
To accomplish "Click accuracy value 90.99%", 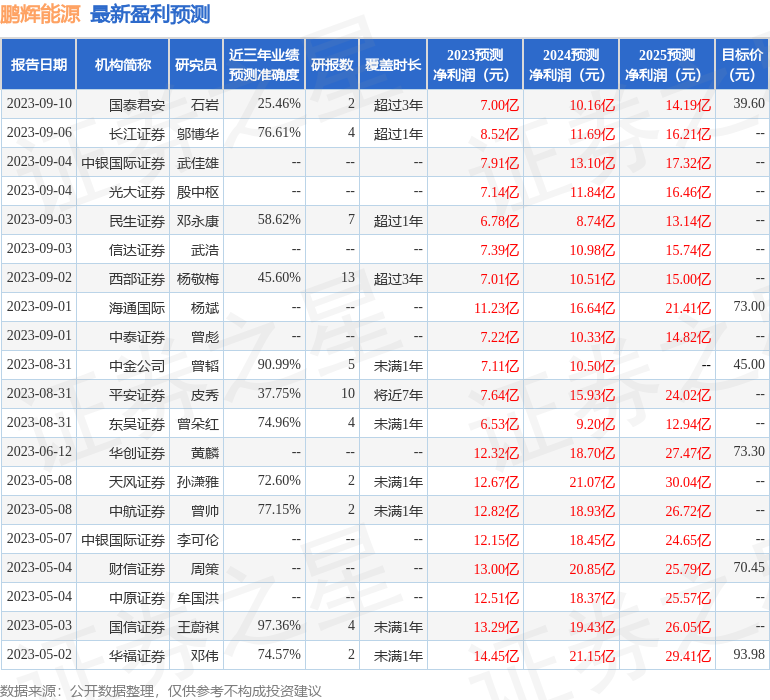I will (279, 364).
